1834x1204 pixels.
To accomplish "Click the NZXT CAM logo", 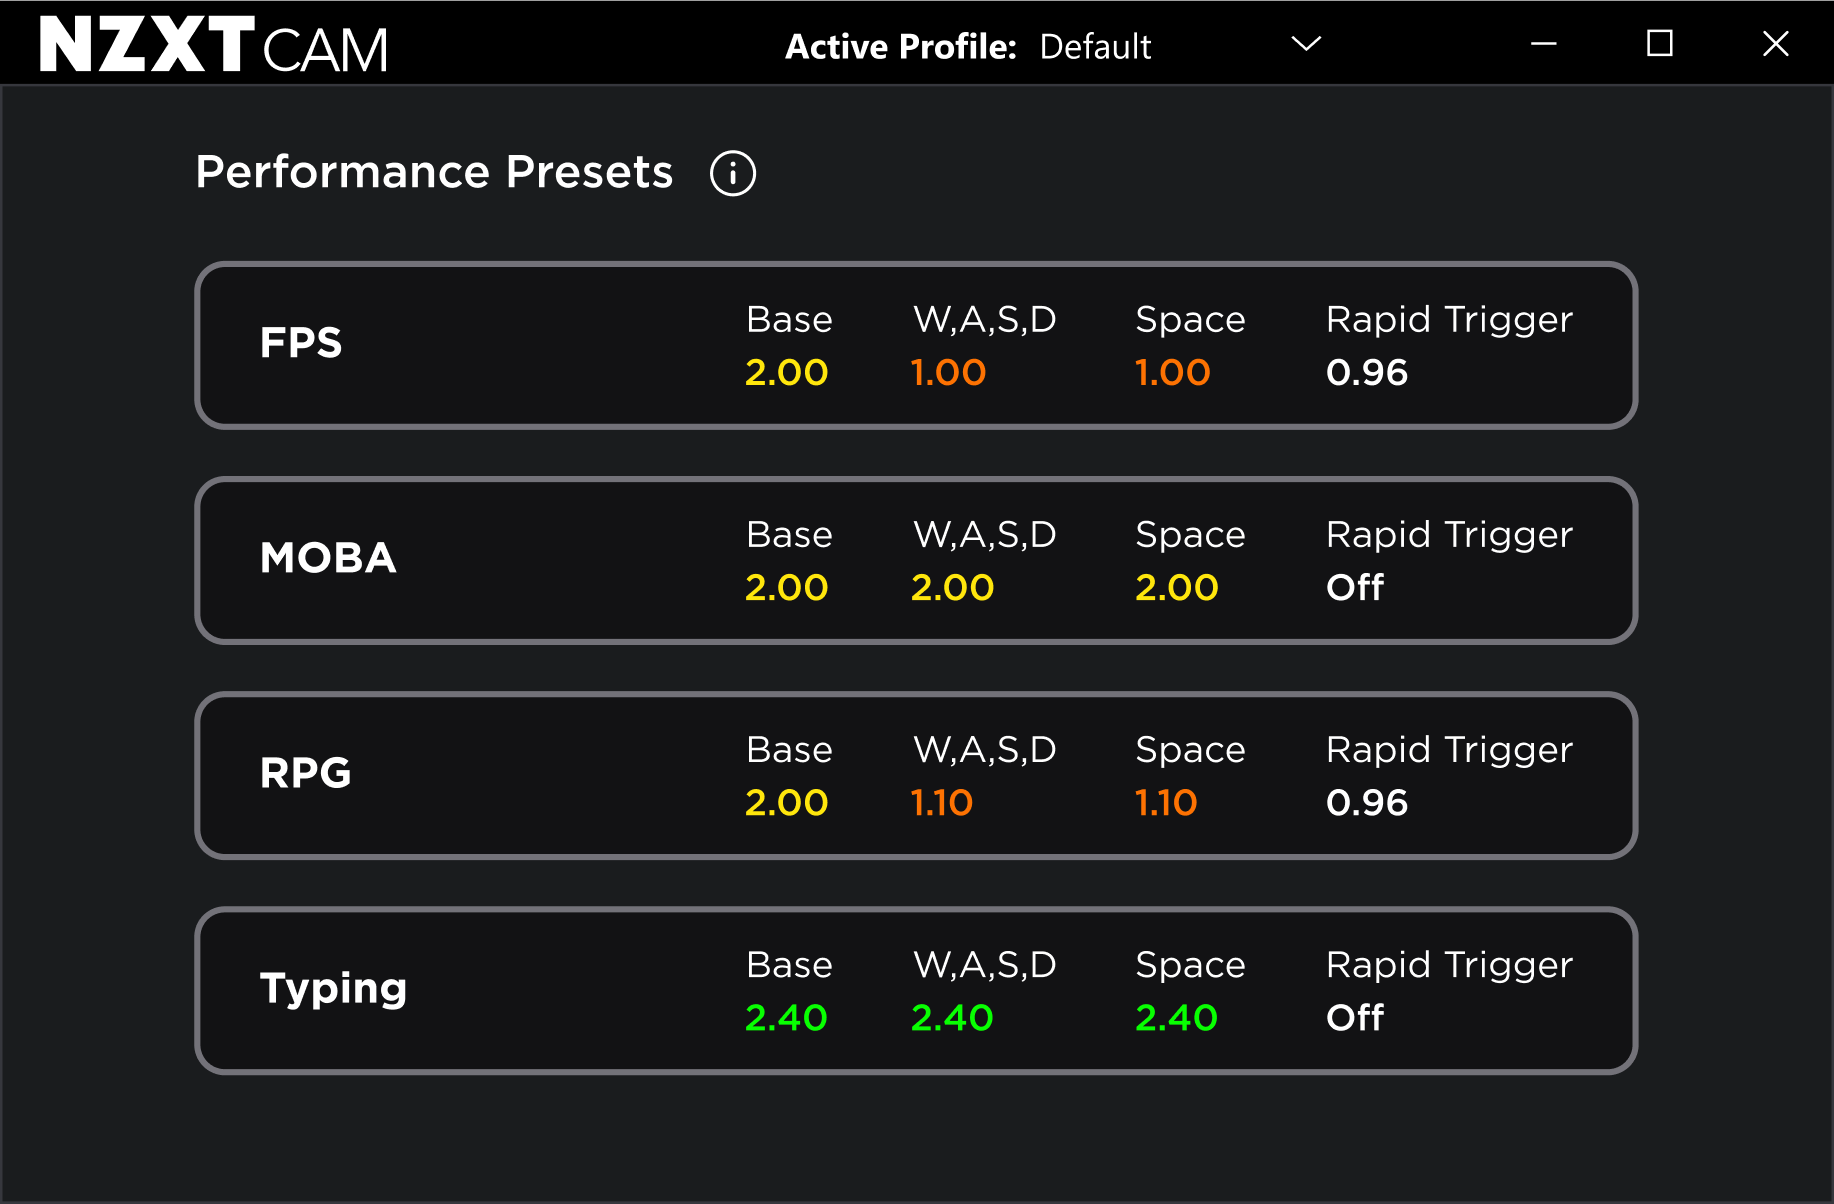I will pyautogui.click(x=213, y=45).
